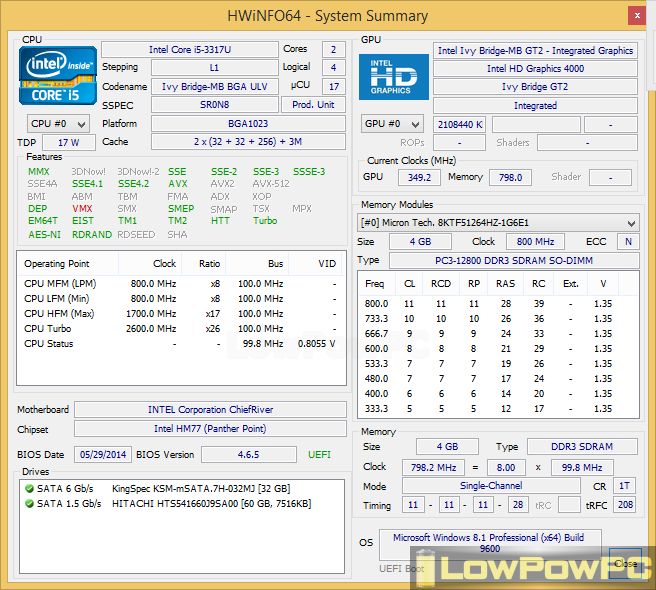This screenshot has height=590, width=656.
Task: Select the CPU Status row
Action: tap(181, 344)
